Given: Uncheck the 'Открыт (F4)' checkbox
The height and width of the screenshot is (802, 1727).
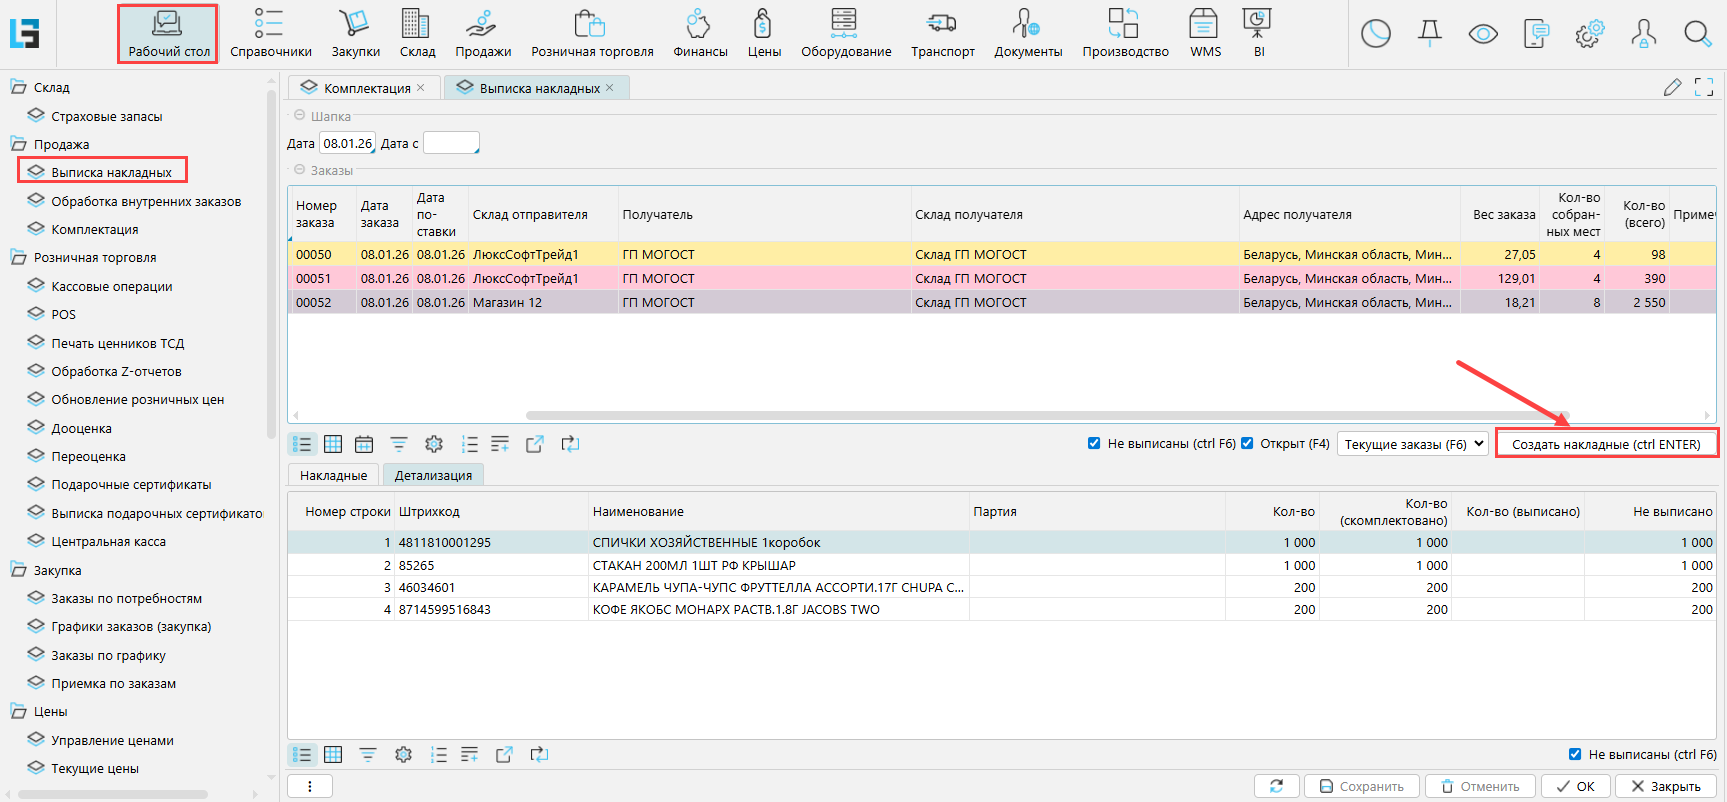Looking at the screenshot, I should point(1247,444).
